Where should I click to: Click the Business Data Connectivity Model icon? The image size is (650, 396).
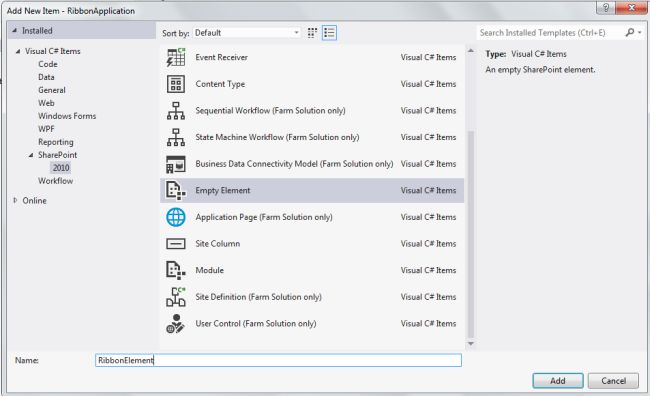pos(176,164)
